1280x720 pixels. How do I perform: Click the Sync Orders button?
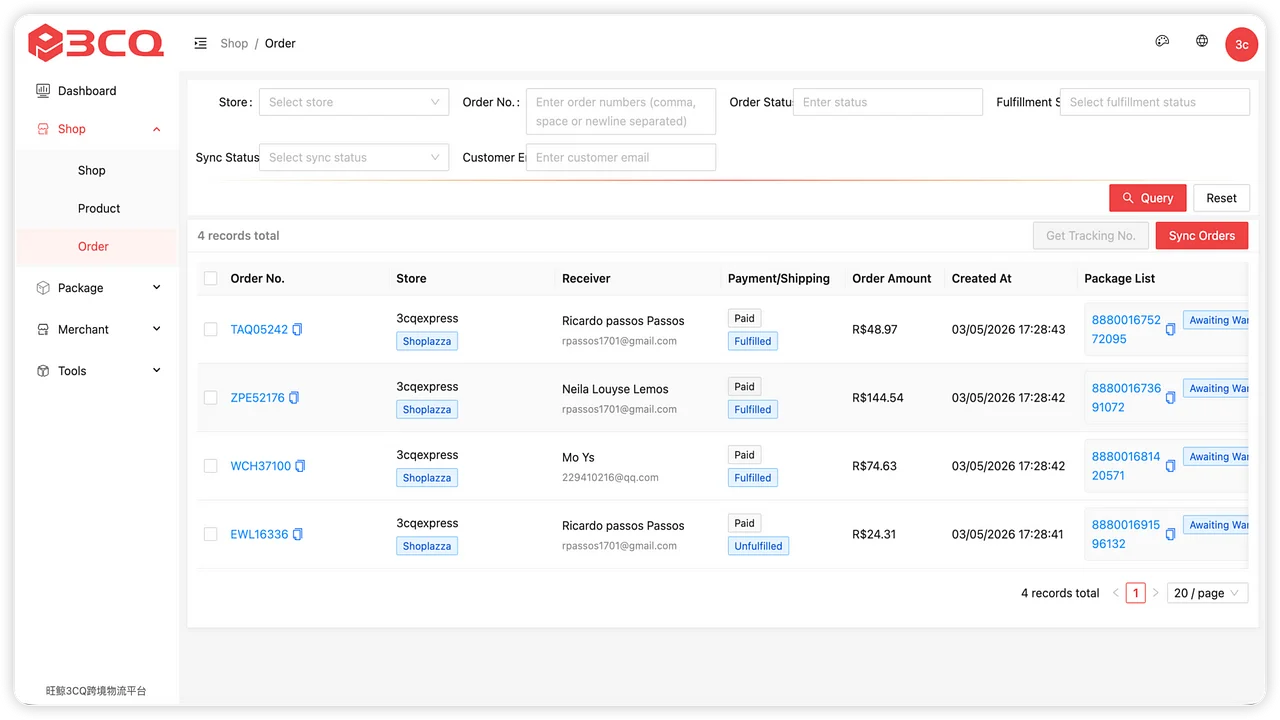[1201, 236]
